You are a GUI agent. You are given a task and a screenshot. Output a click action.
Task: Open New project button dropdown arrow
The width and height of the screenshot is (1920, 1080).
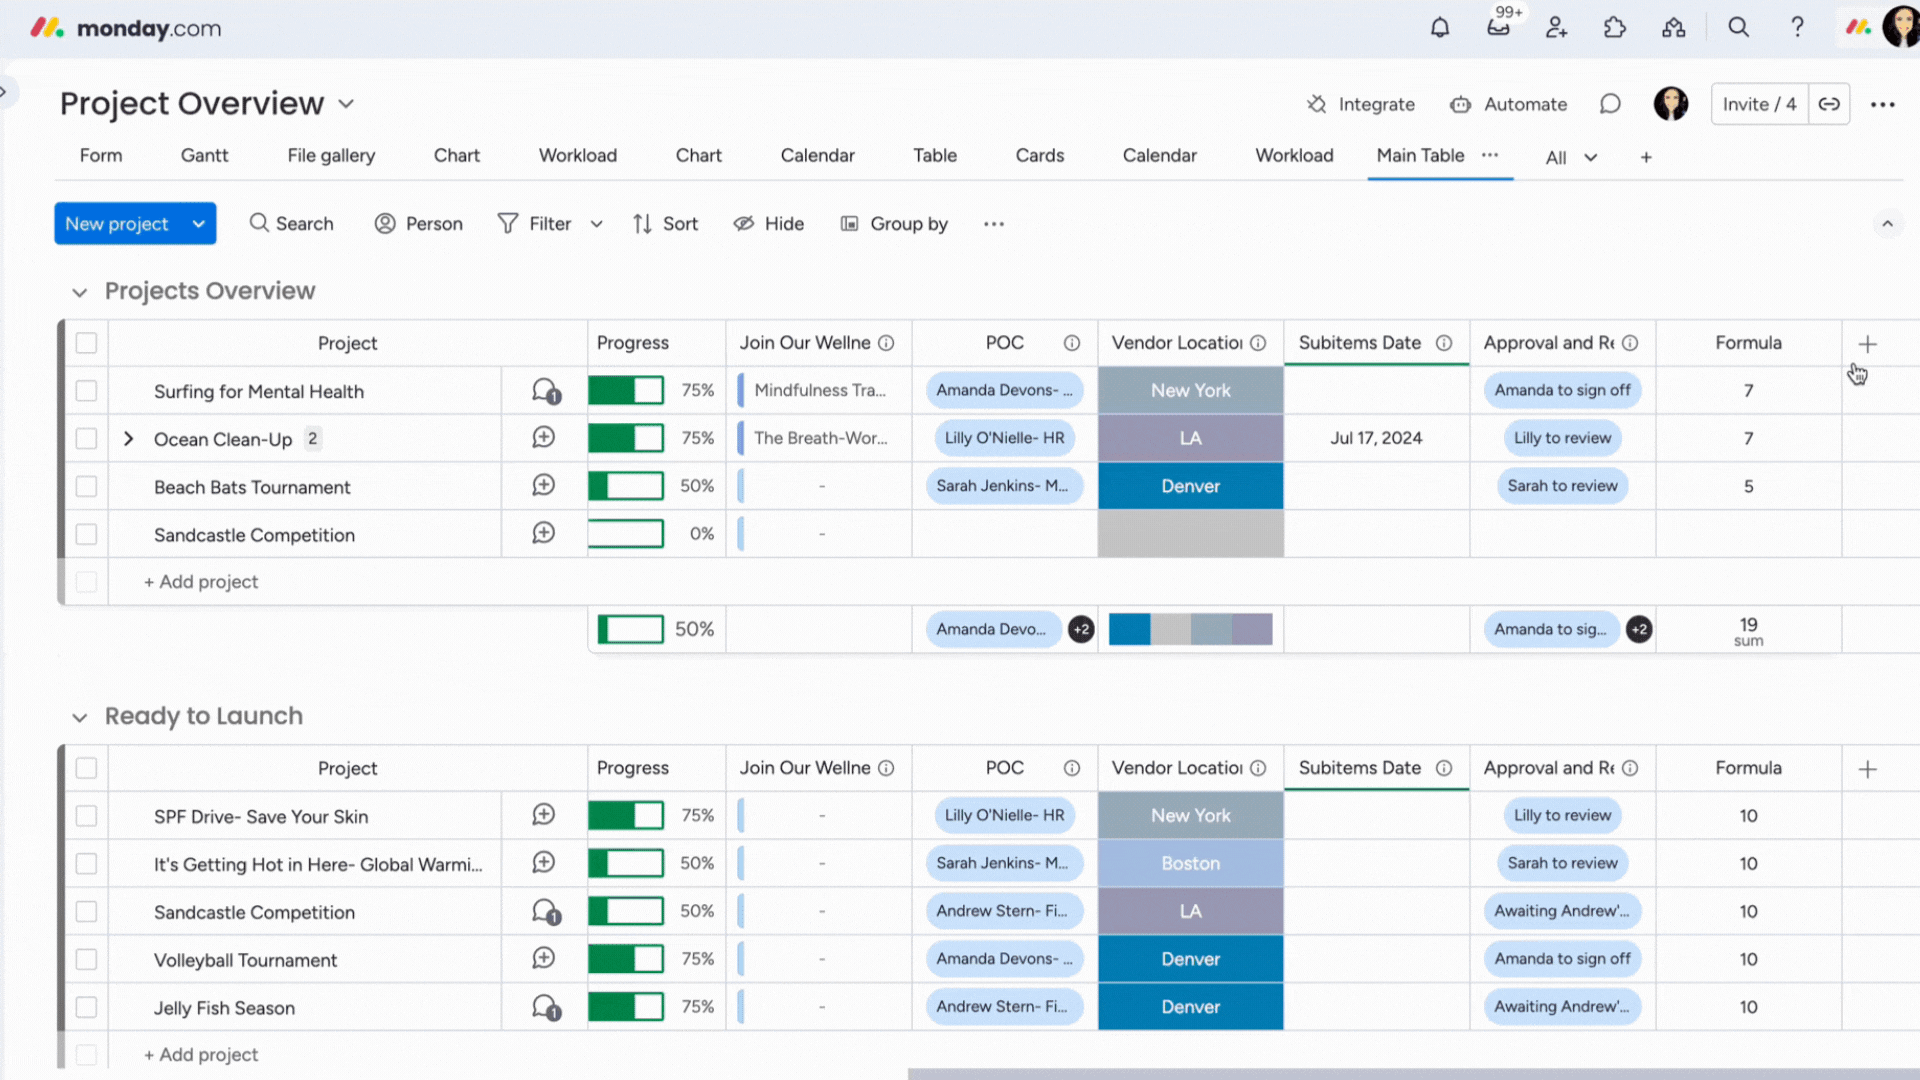click(x=198, y=224)
